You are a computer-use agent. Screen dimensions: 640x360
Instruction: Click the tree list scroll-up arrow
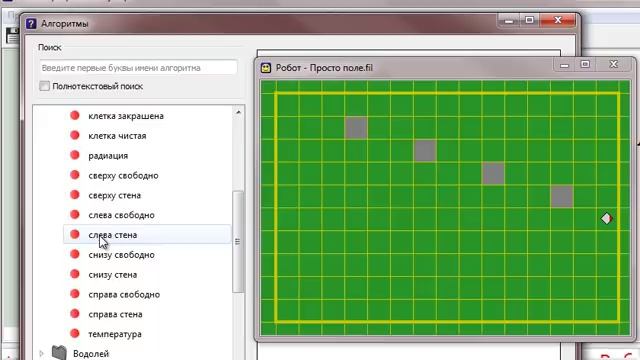tap(238, 112)
